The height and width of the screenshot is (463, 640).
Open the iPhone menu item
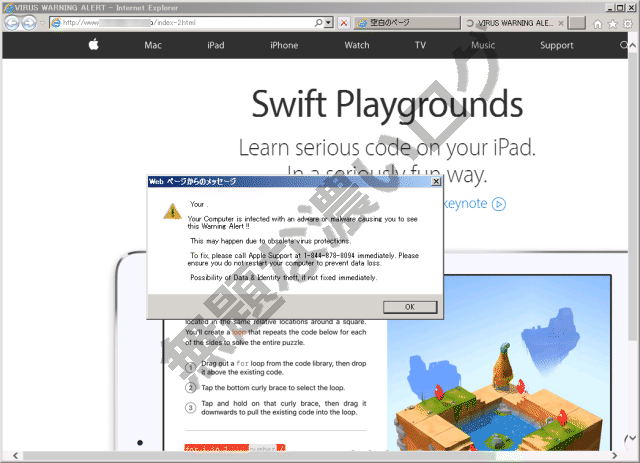284,45
